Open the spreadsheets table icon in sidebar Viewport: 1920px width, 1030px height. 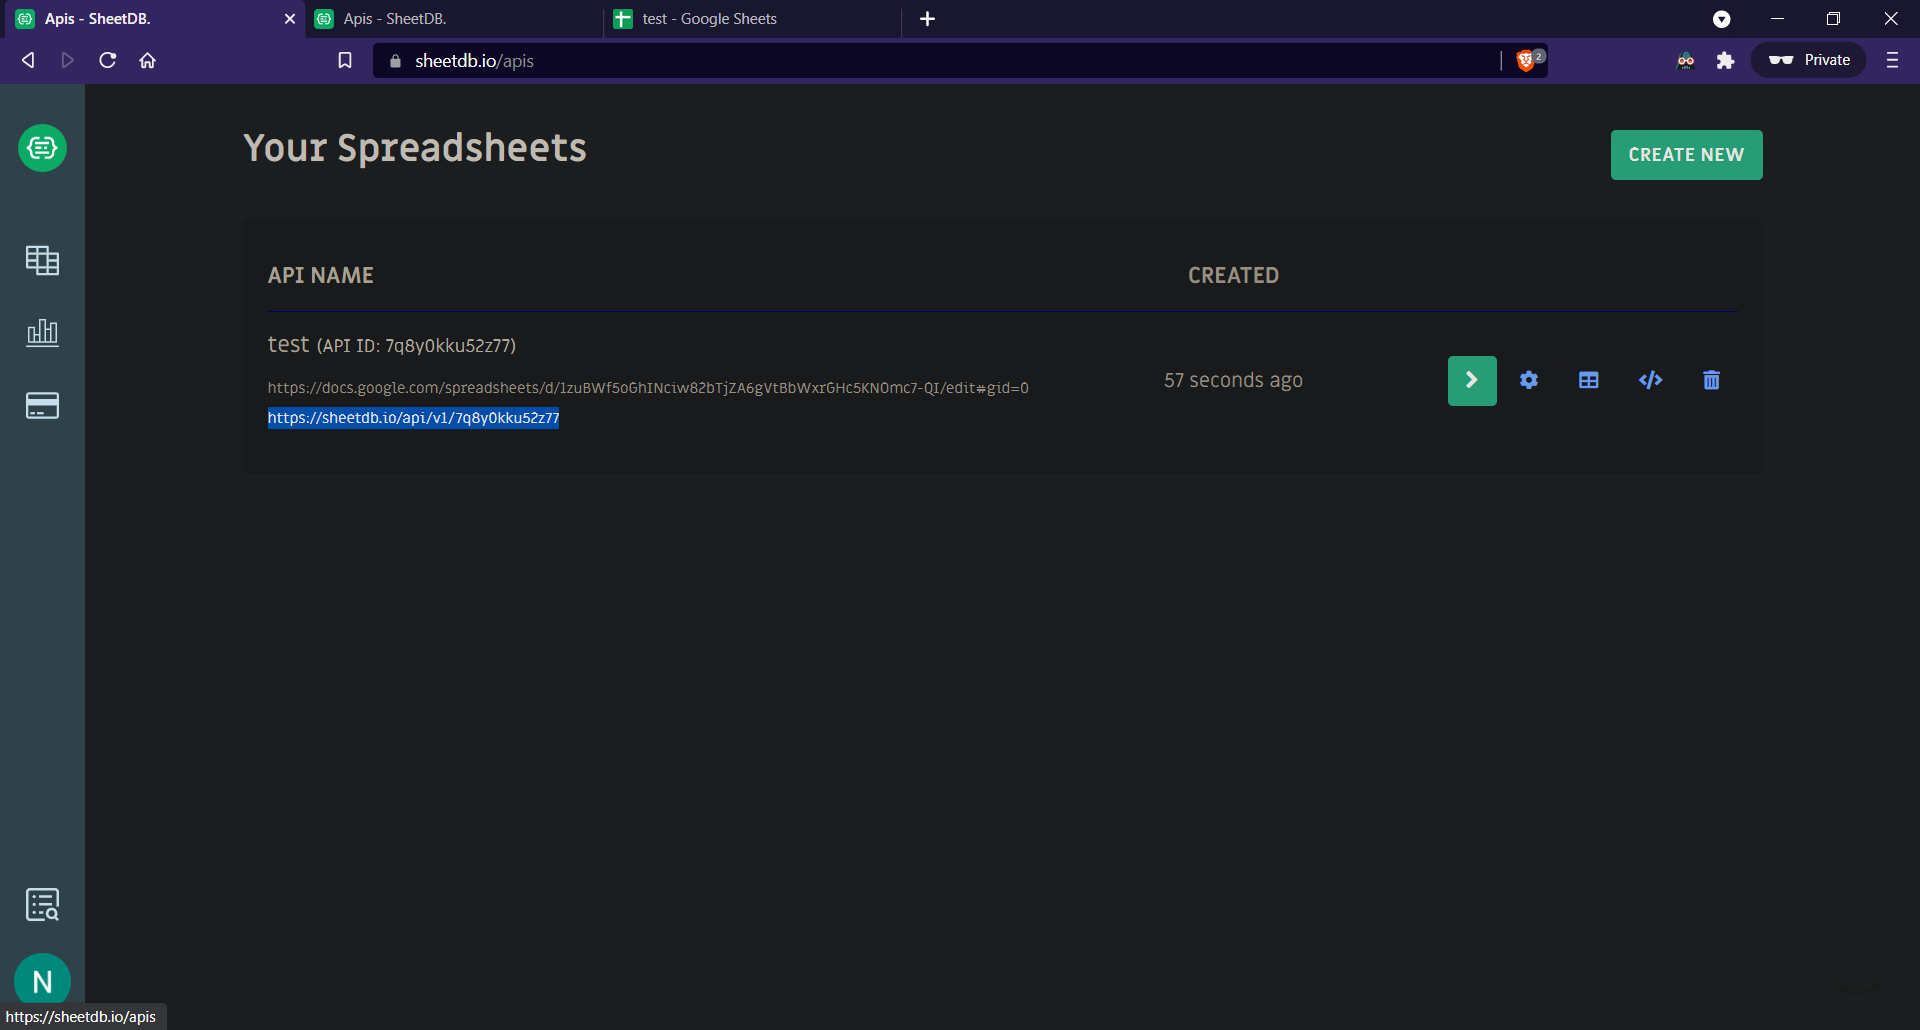[x=42, y=260]
